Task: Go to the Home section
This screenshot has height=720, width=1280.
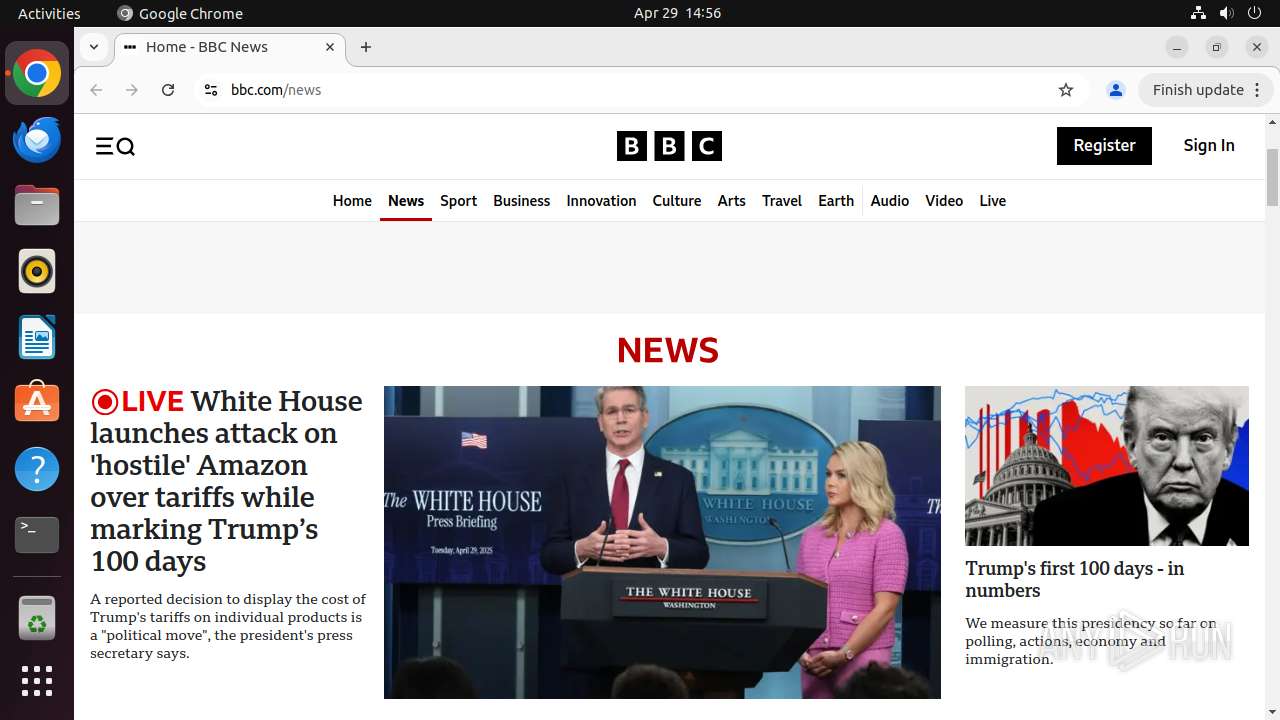Action: pyautogui.click(x=352, y=201)
